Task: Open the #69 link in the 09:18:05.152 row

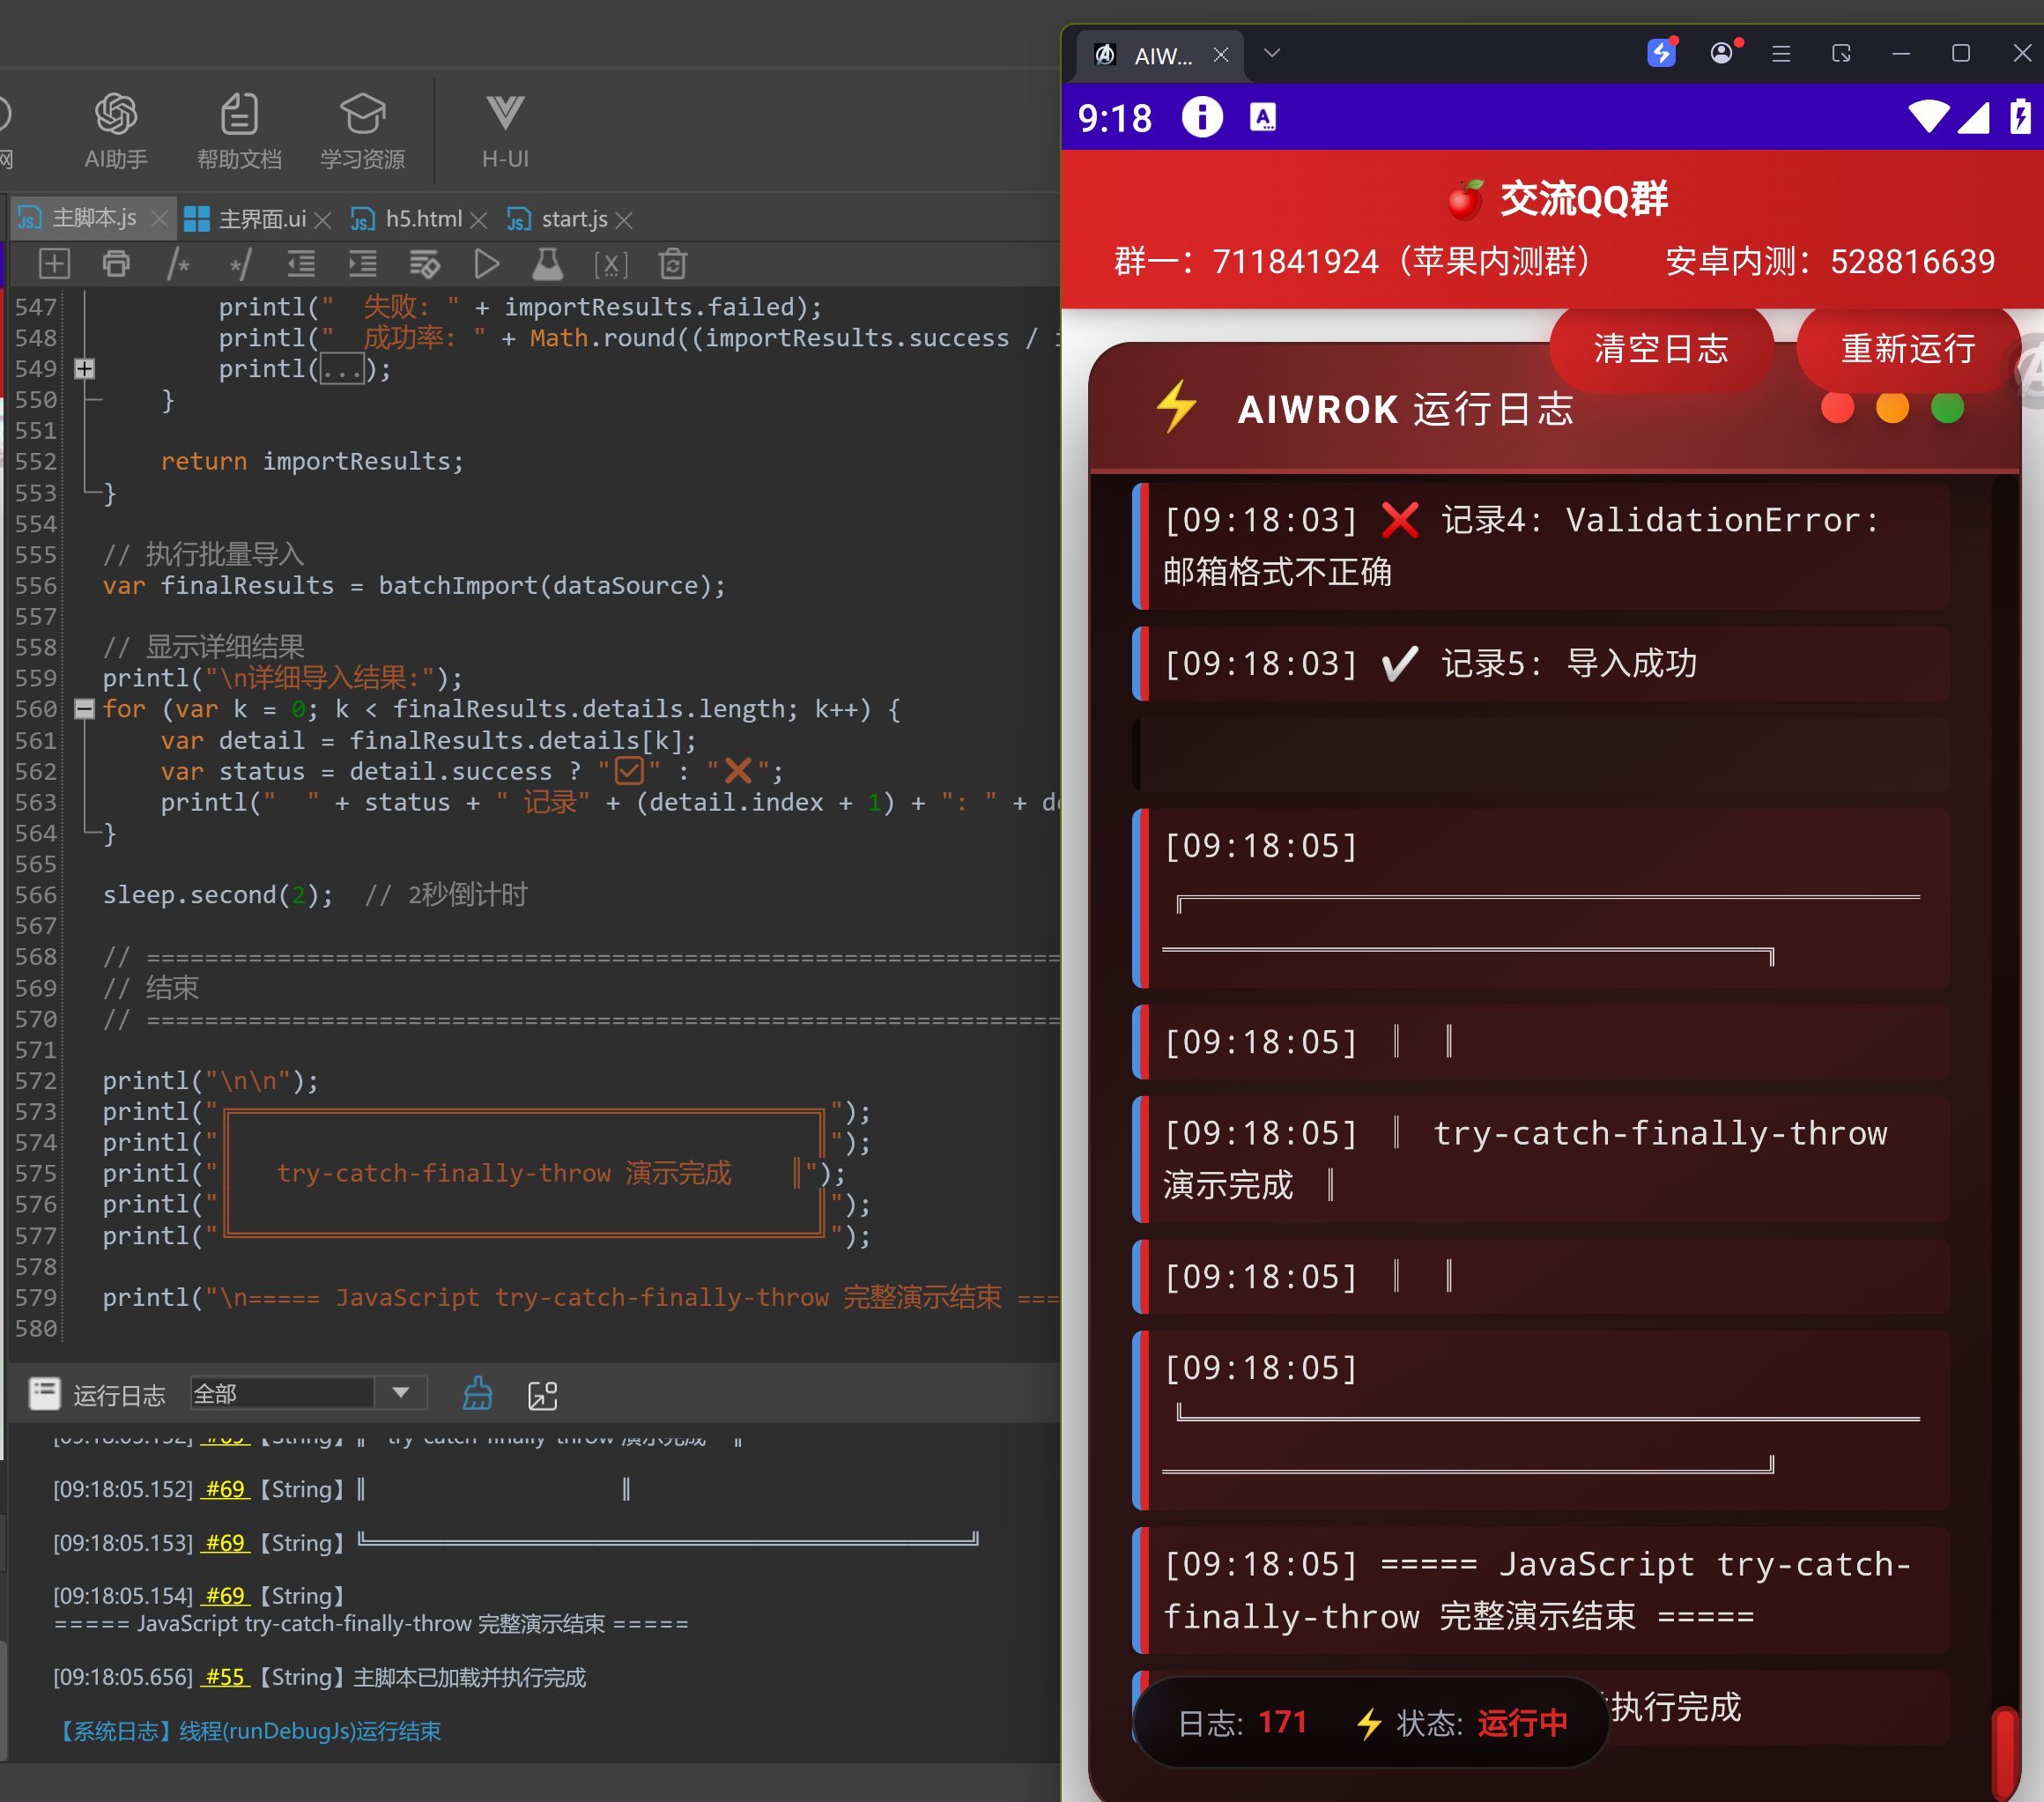Action: pos(226,1489)
